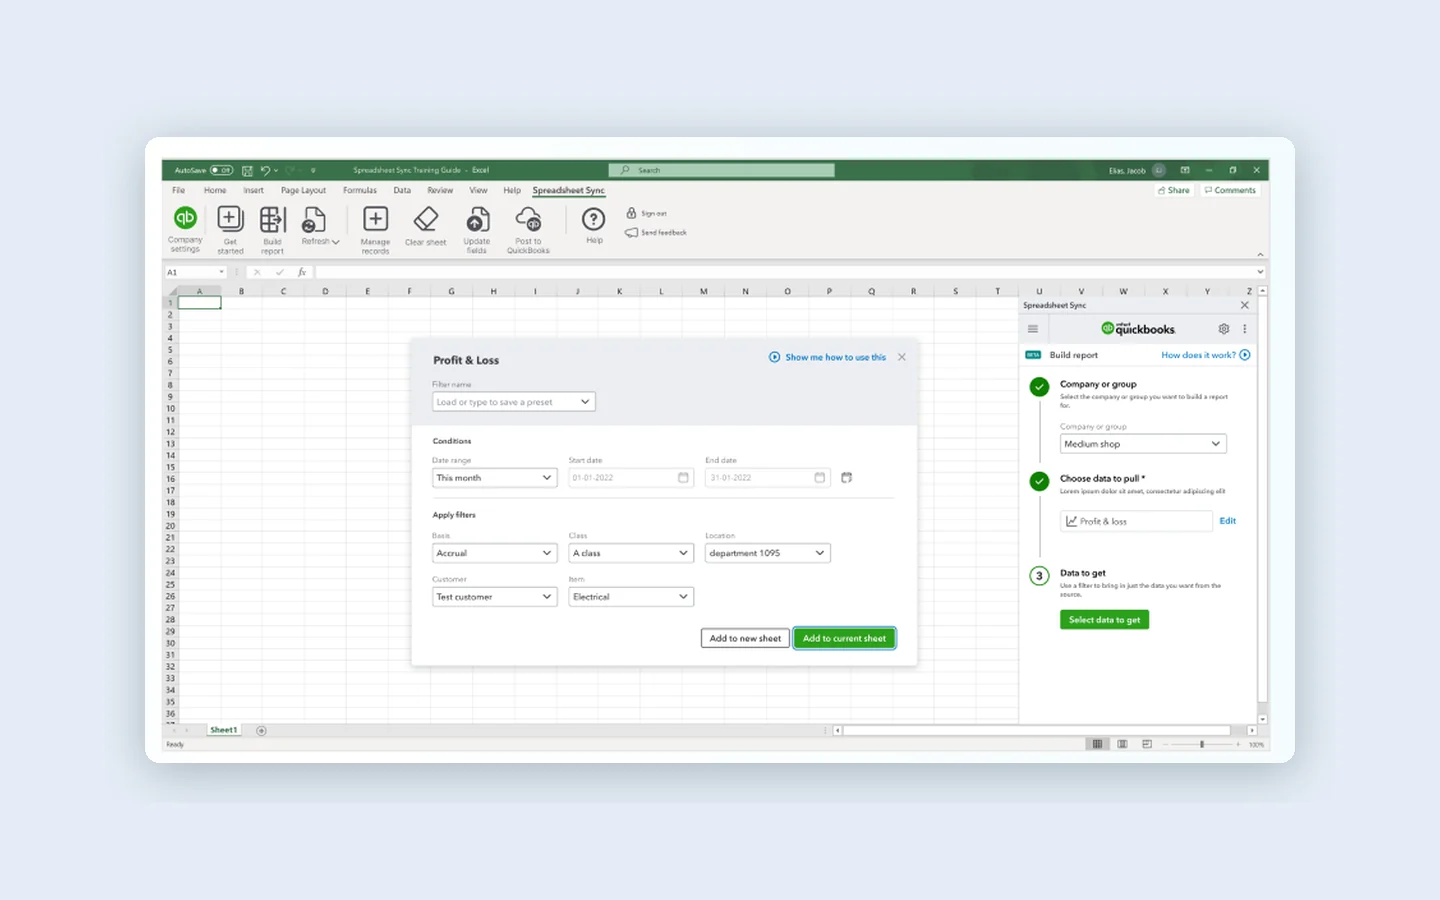
Task: Open the Formulas ribbon tab
Action: [x=360, y=190]
